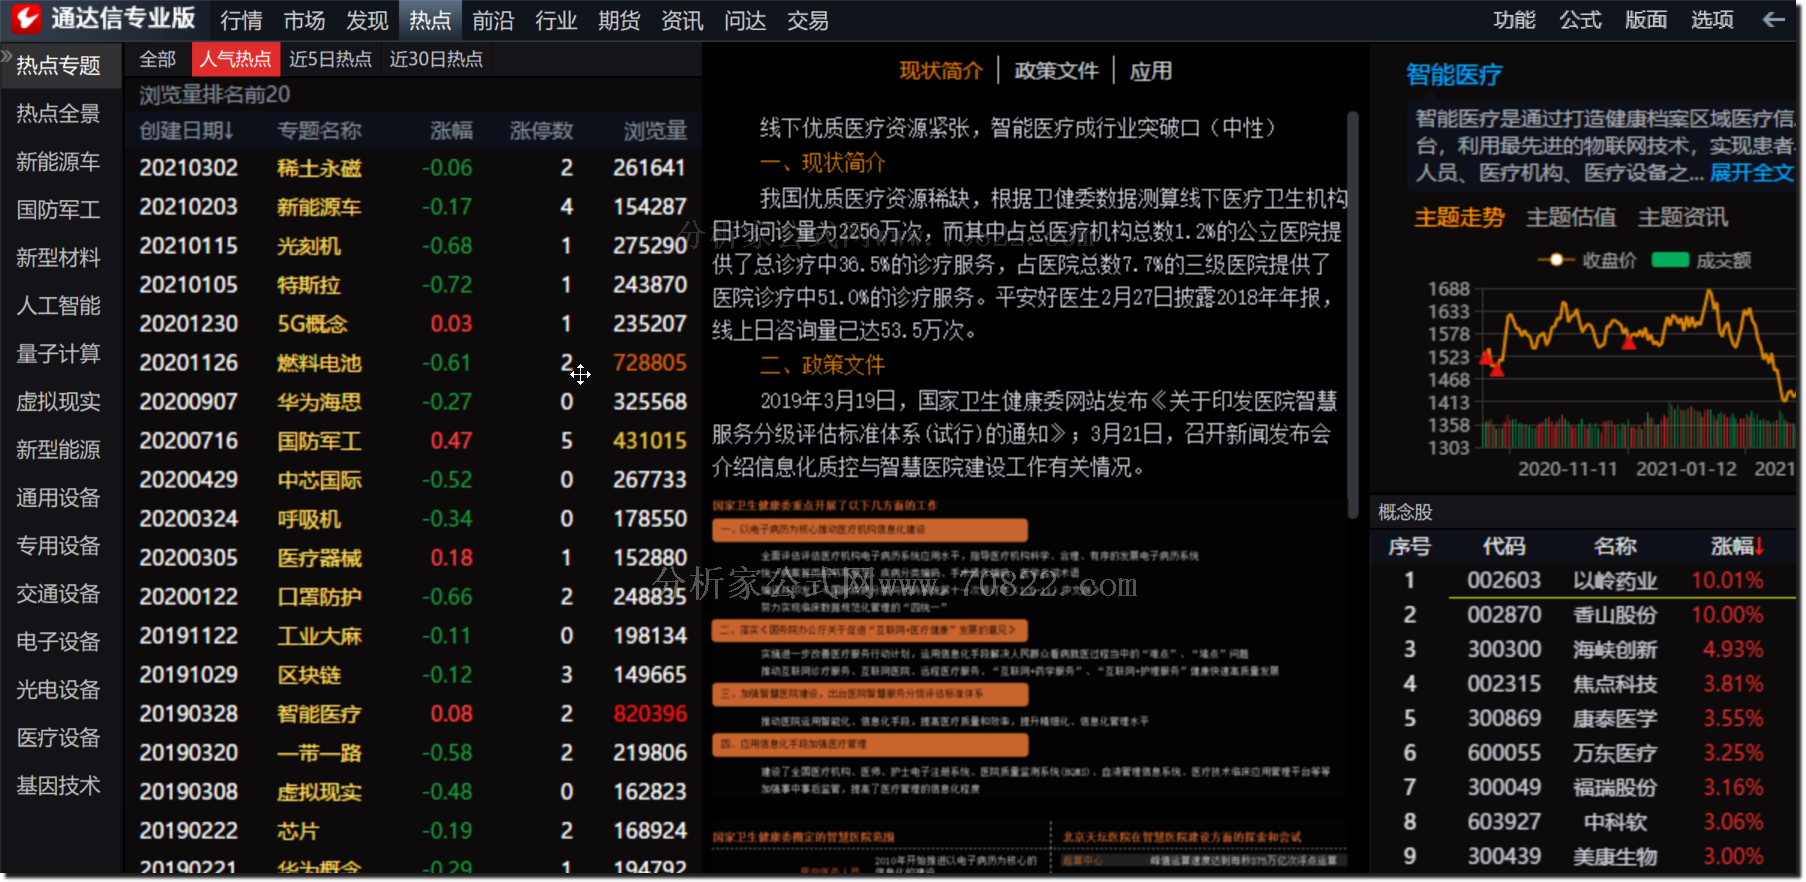Select 国防军工 in the sidebar
The image size is (1806, 882).
58,210
